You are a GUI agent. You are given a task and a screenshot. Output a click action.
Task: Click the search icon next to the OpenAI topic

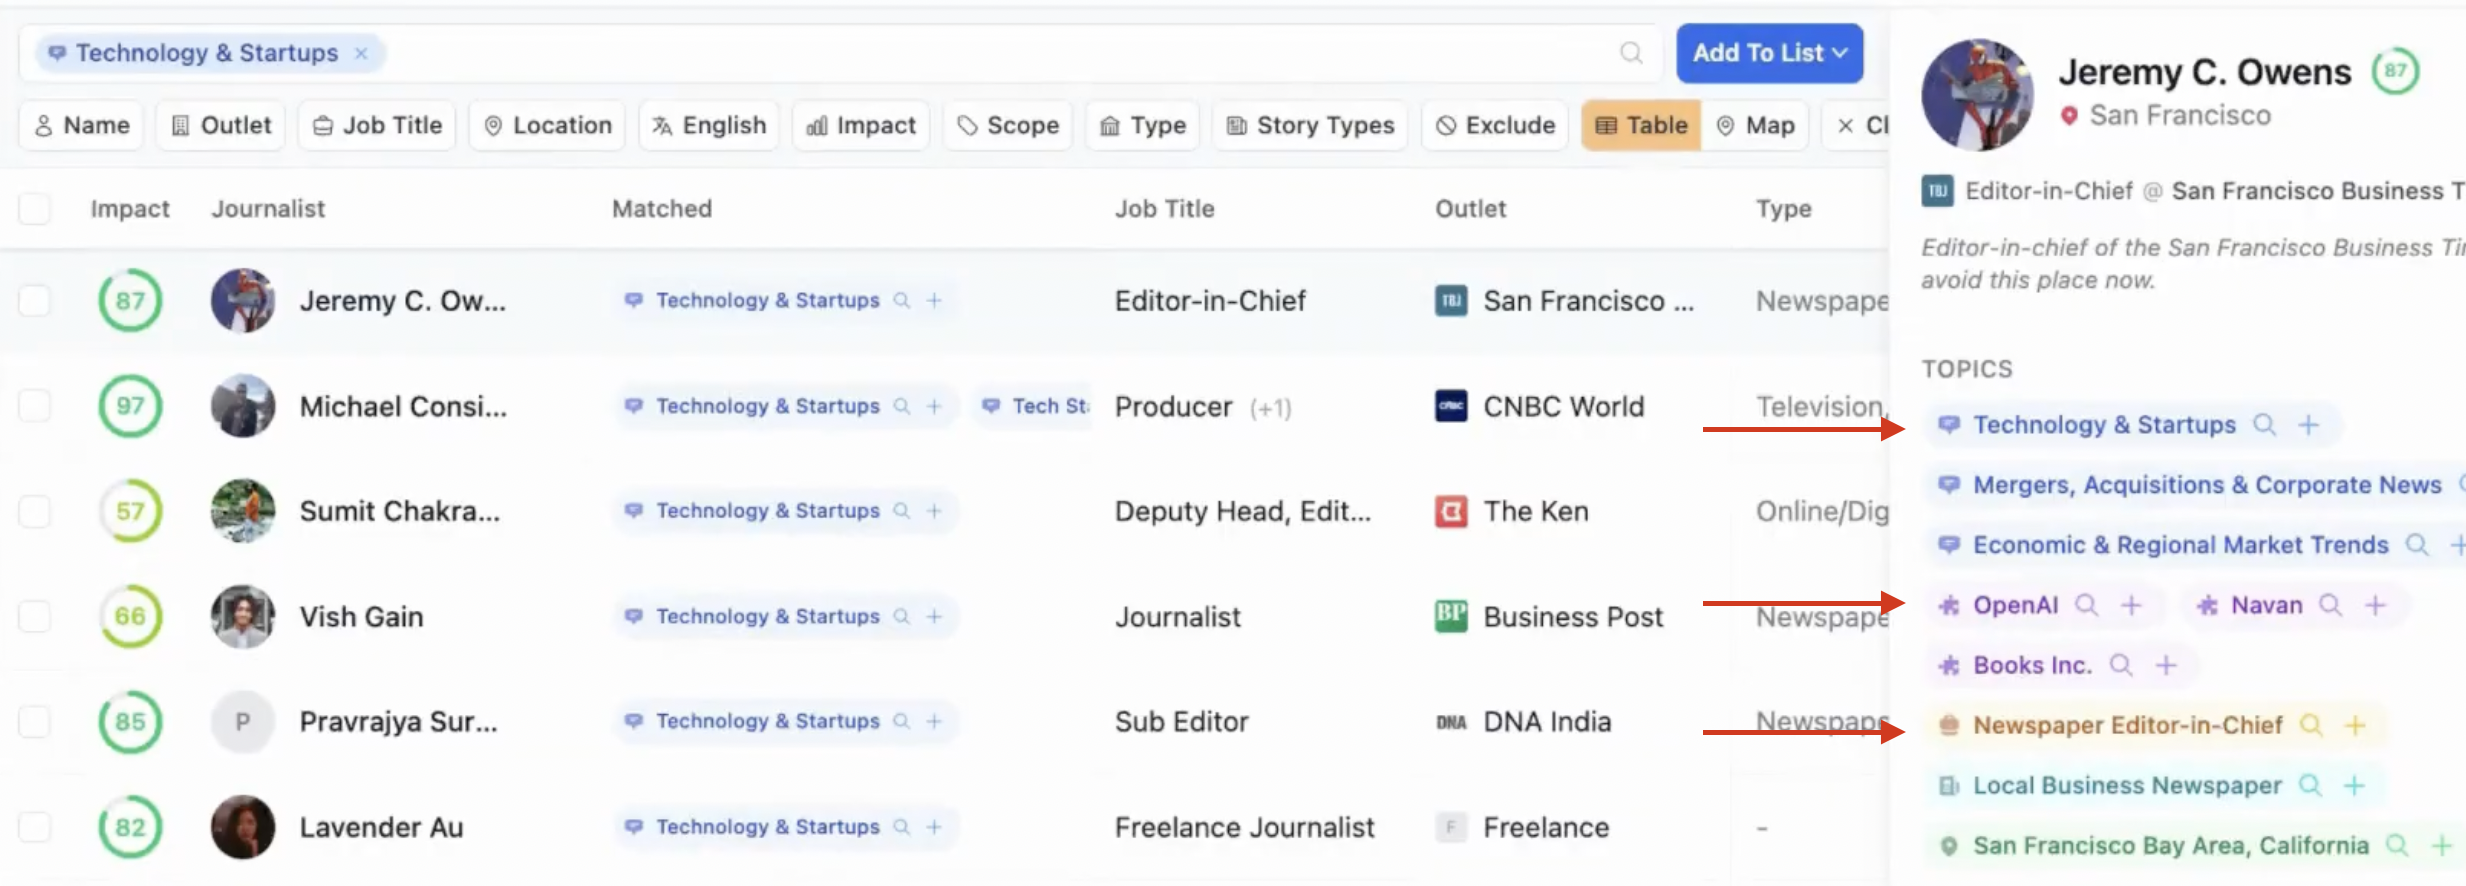point(2086,605)
